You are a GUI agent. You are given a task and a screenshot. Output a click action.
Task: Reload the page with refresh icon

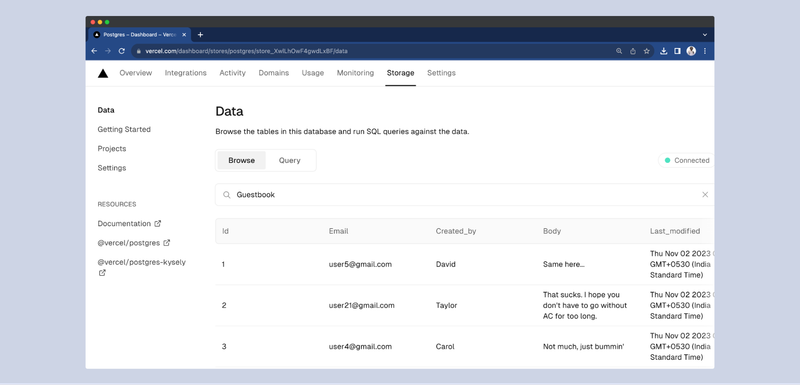pos(121,51)
